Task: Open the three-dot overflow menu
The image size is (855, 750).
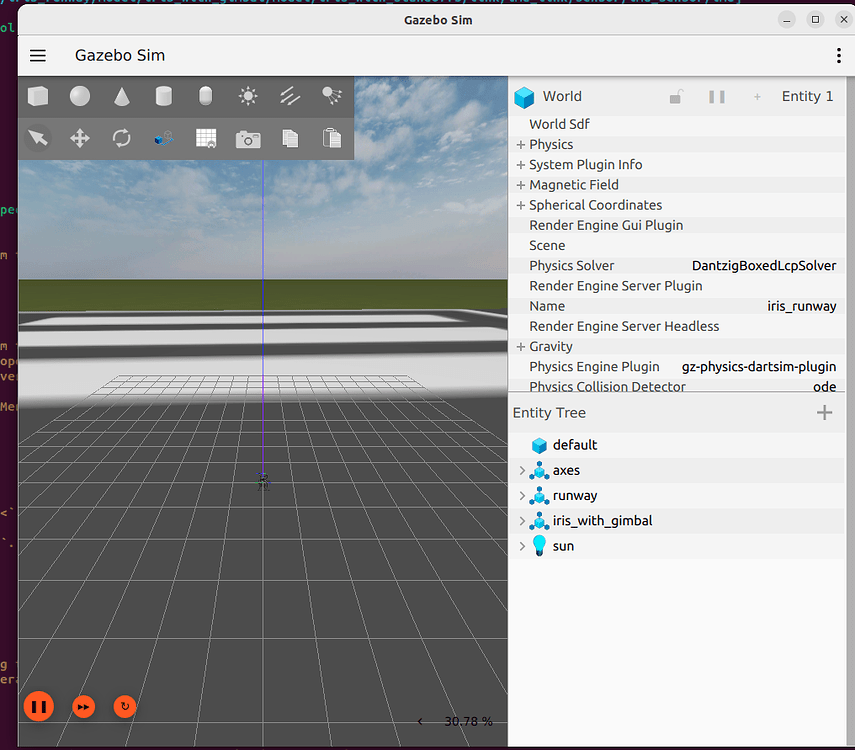Action: tap(839, 55)
